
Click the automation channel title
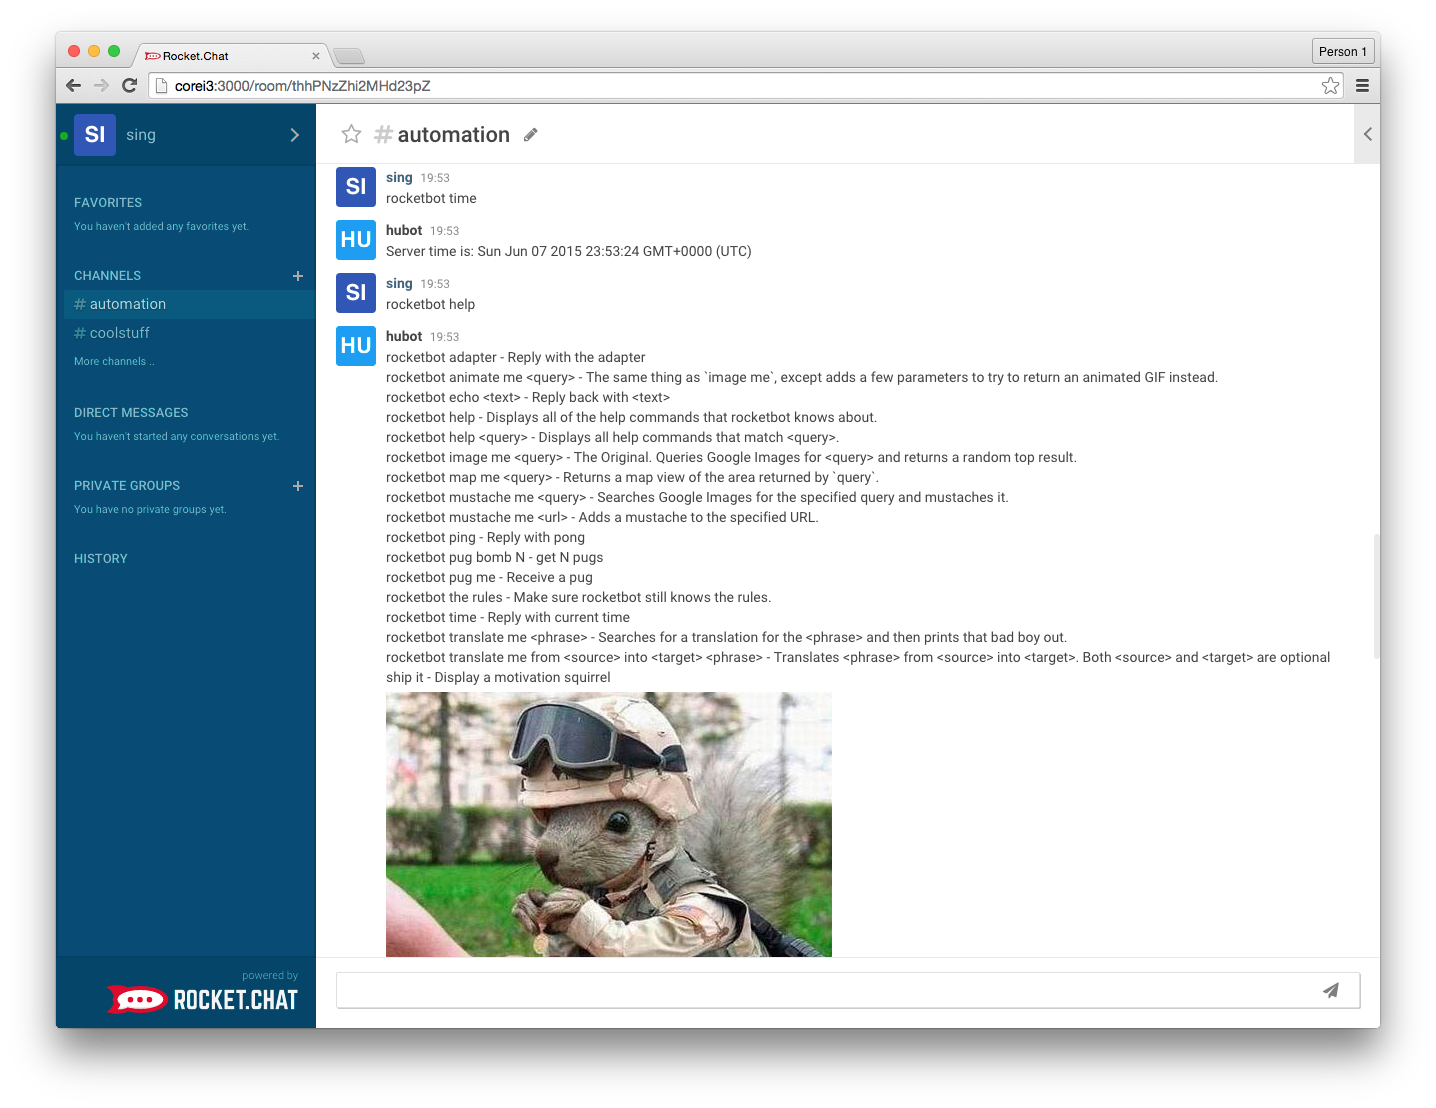(x=453, y=135)
